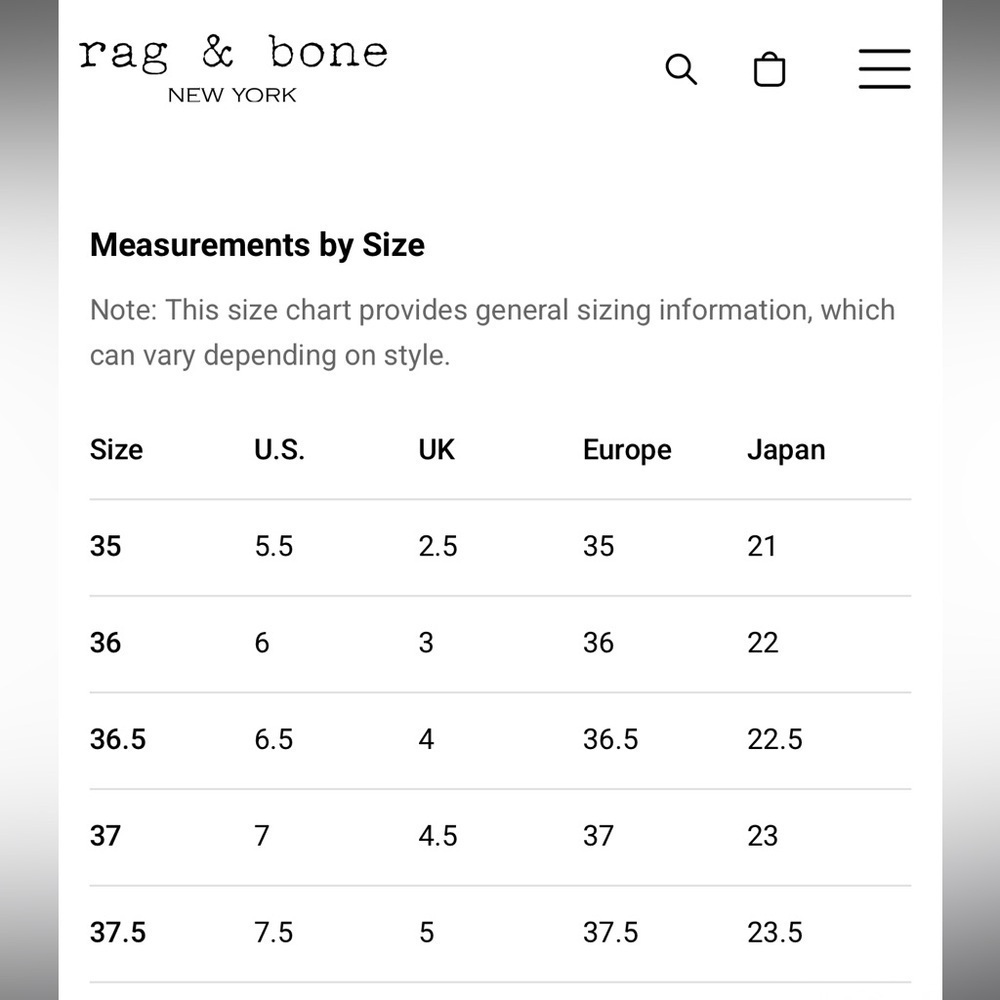This screenshot has height=1000, width=1000.
Task: Click the Japan value 22.5
Action: (774, 739)
